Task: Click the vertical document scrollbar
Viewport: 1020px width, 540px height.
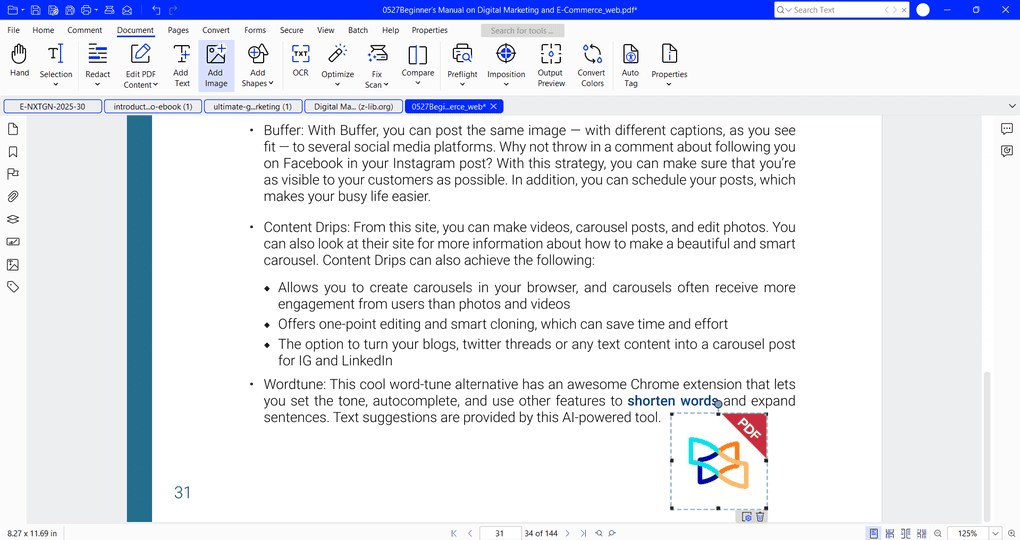Action: coord(987,447)
